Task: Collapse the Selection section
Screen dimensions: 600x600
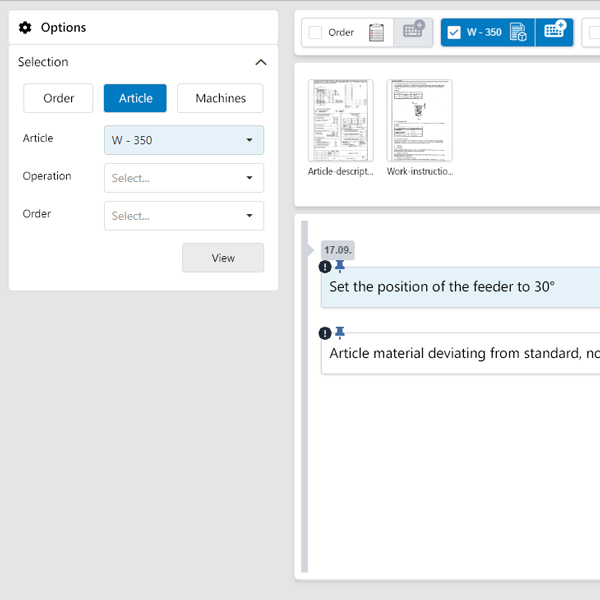Action: [261, 62]
